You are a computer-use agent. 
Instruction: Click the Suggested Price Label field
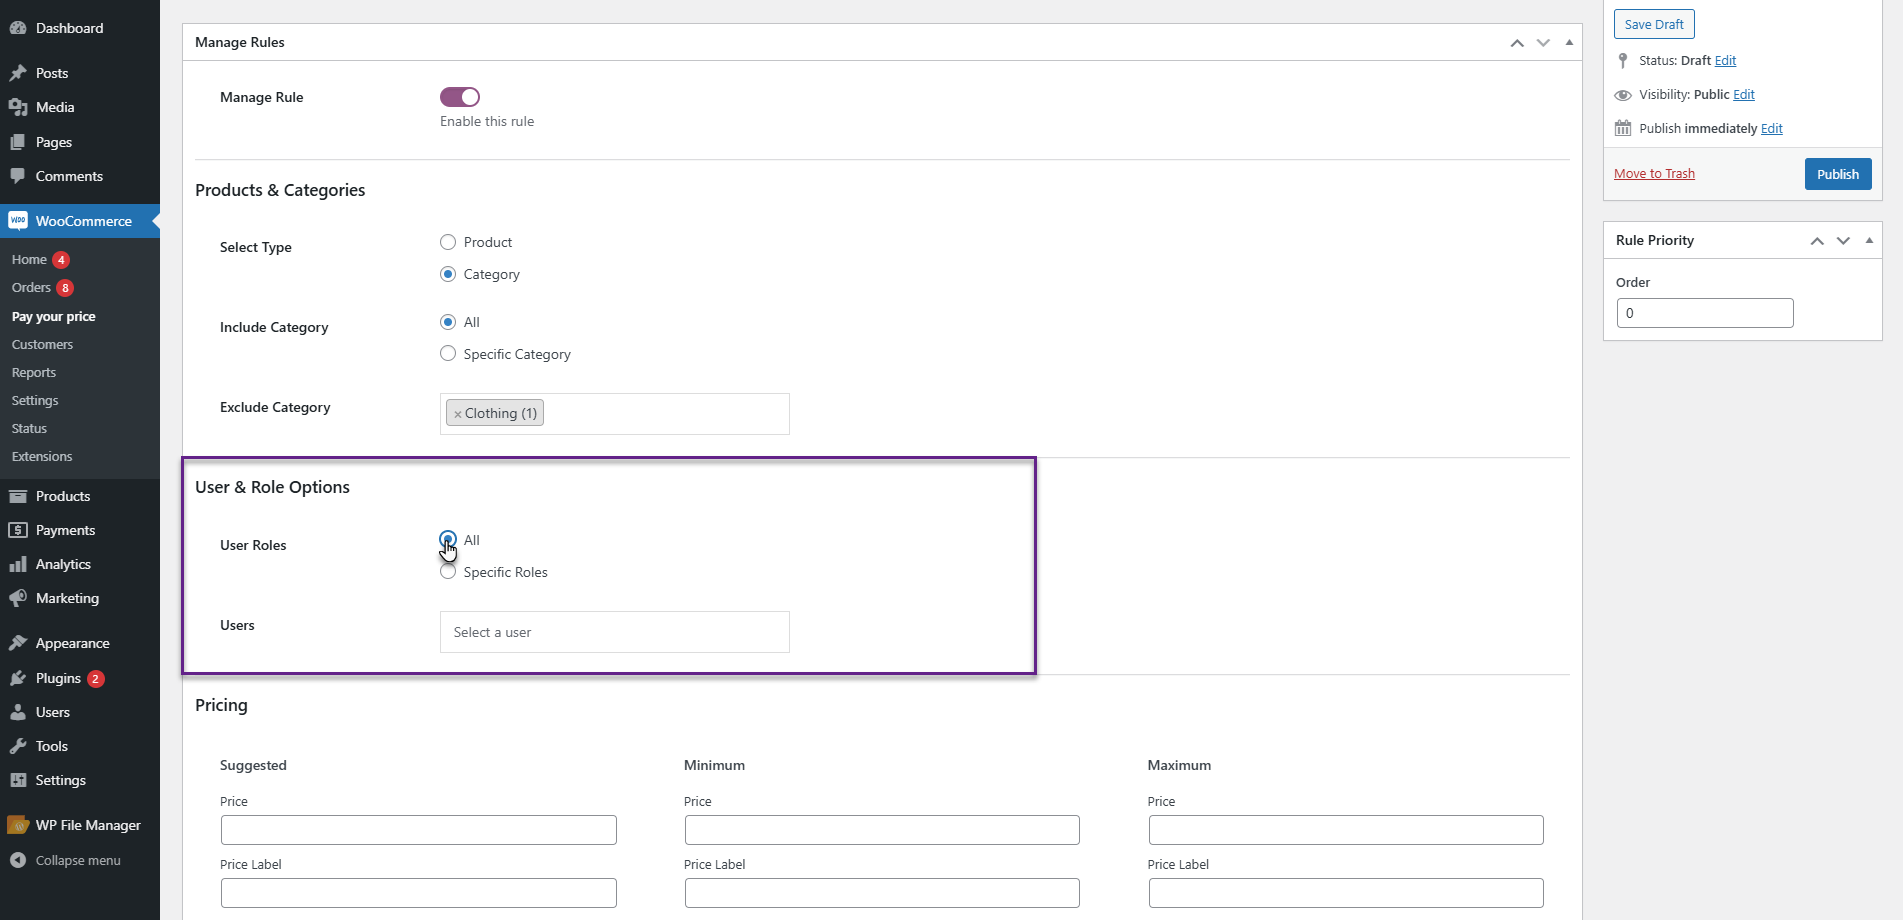point(419,893)
